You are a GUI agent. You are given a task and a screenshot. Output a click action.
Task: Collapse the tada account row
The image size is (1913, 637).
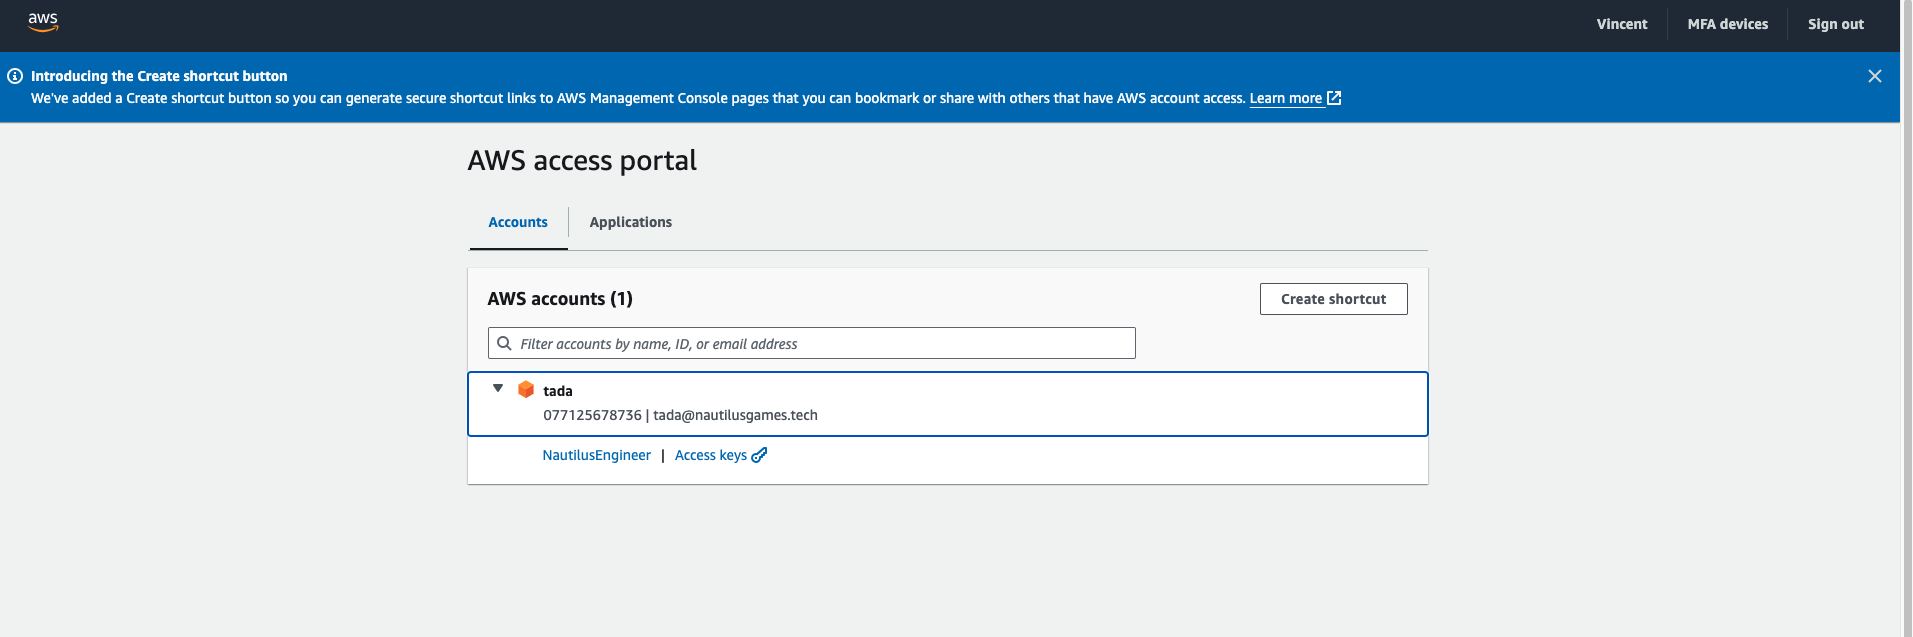498,388
